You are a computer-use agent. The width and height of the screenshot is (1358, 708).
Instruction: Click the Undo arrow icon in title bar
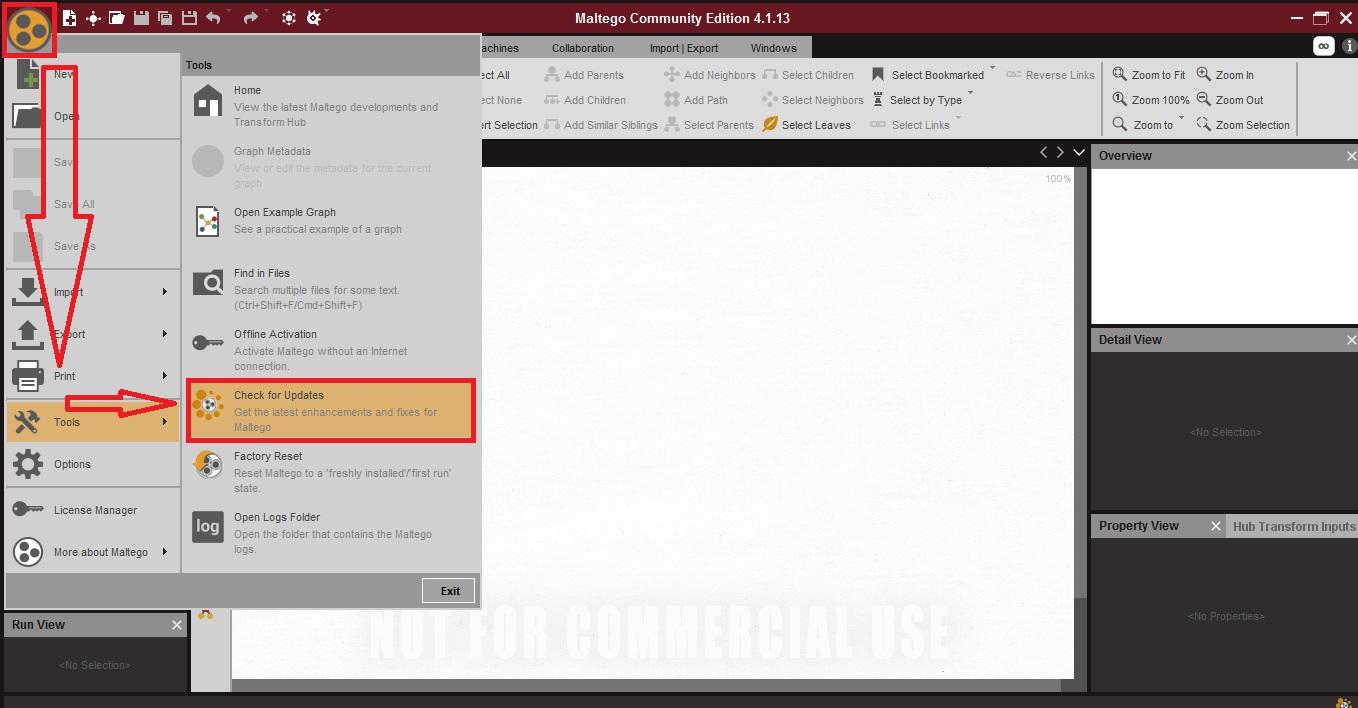click(213, 18)
